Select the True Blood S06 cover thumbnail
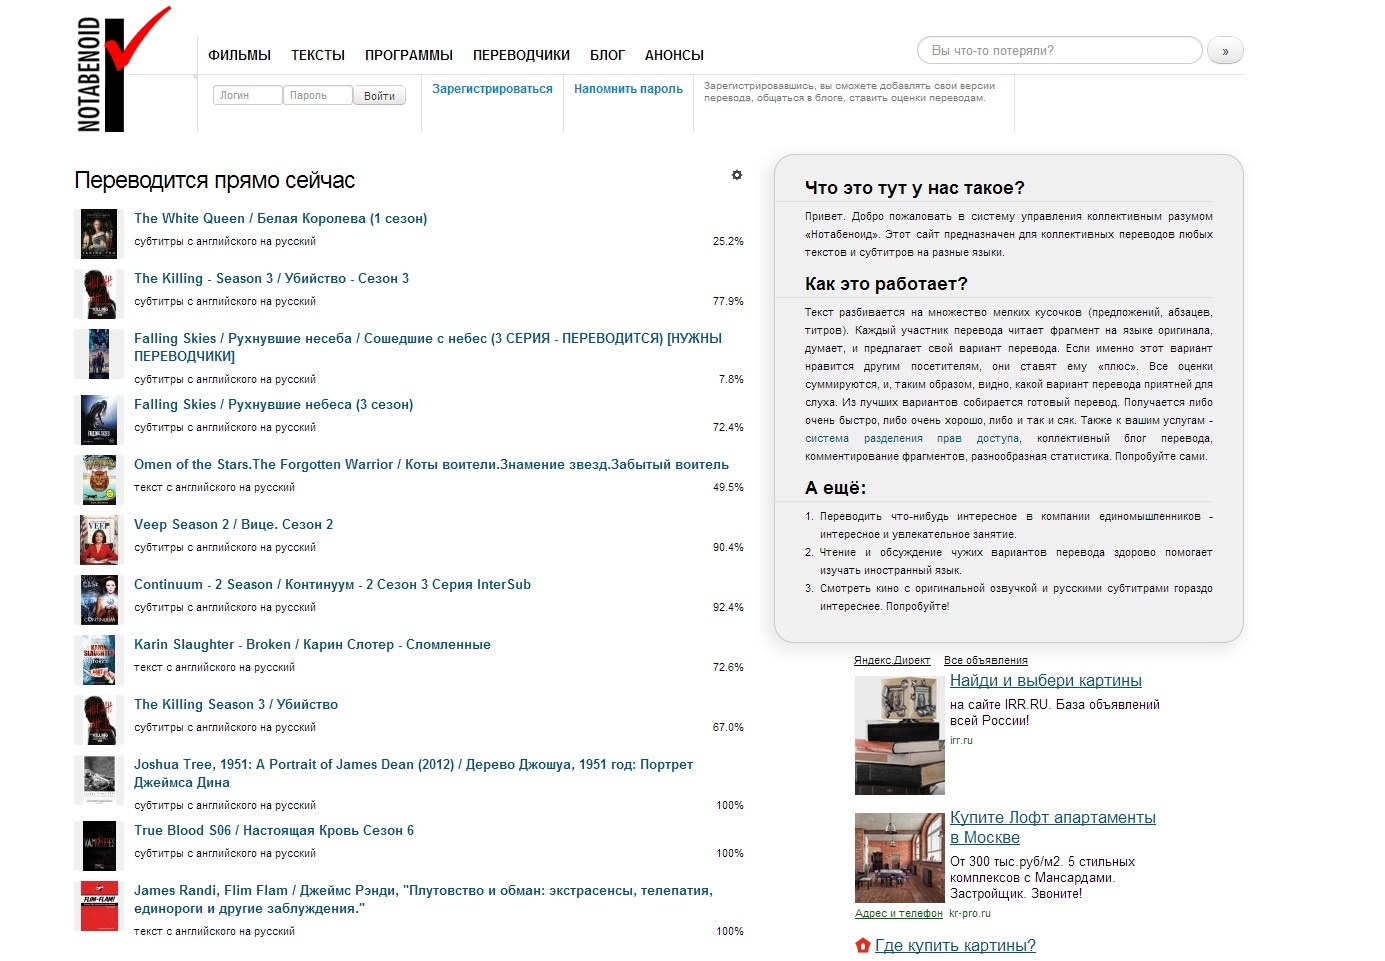The width and height of the screenshot is (1385, 961). (99, 846)
